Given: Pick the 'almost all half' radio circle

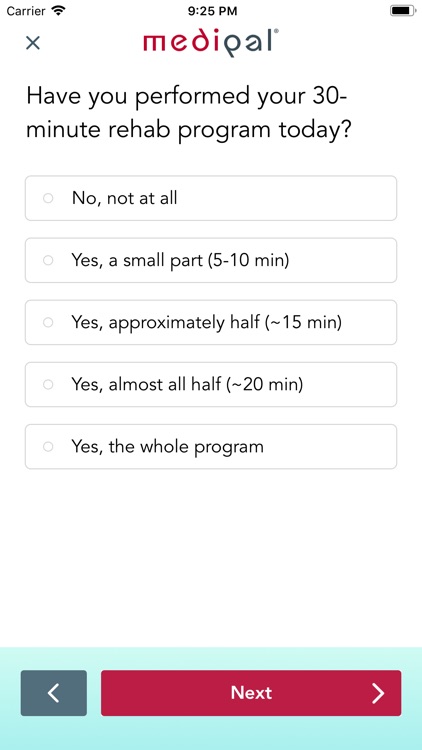Looking at the screenshot, I should click(x=48, y=385).
